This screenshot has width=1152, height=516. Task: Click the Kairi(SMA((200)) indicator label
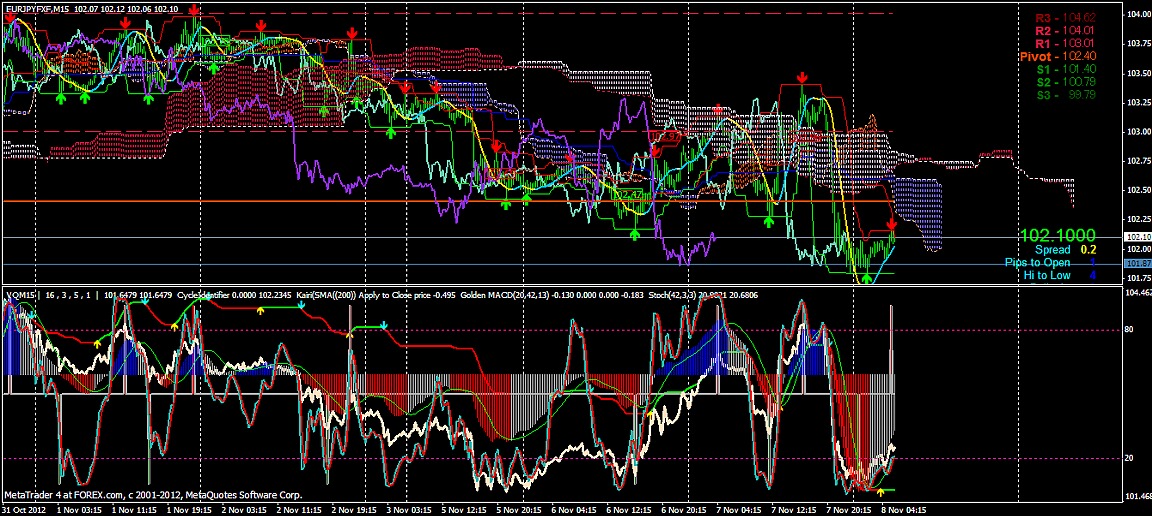(x=325, y=295)
